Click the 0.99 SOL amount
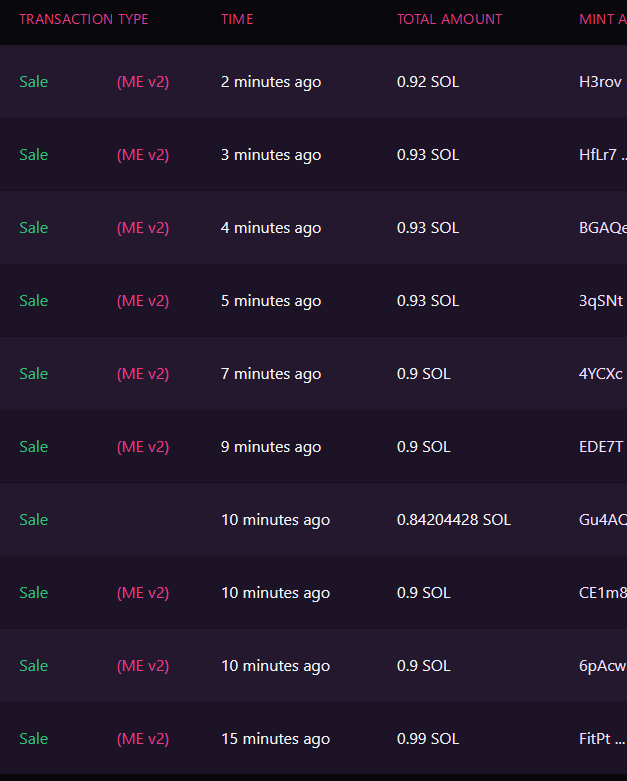627x781 pixels. [x=428, y=739]
